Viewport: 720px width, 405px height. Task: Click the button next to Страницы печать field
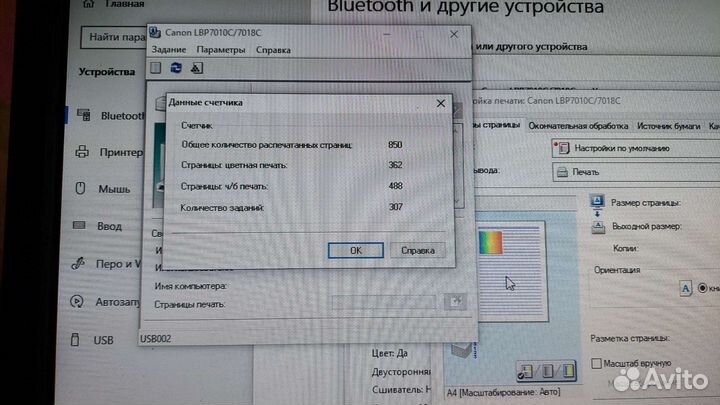[x=455, y=302]
